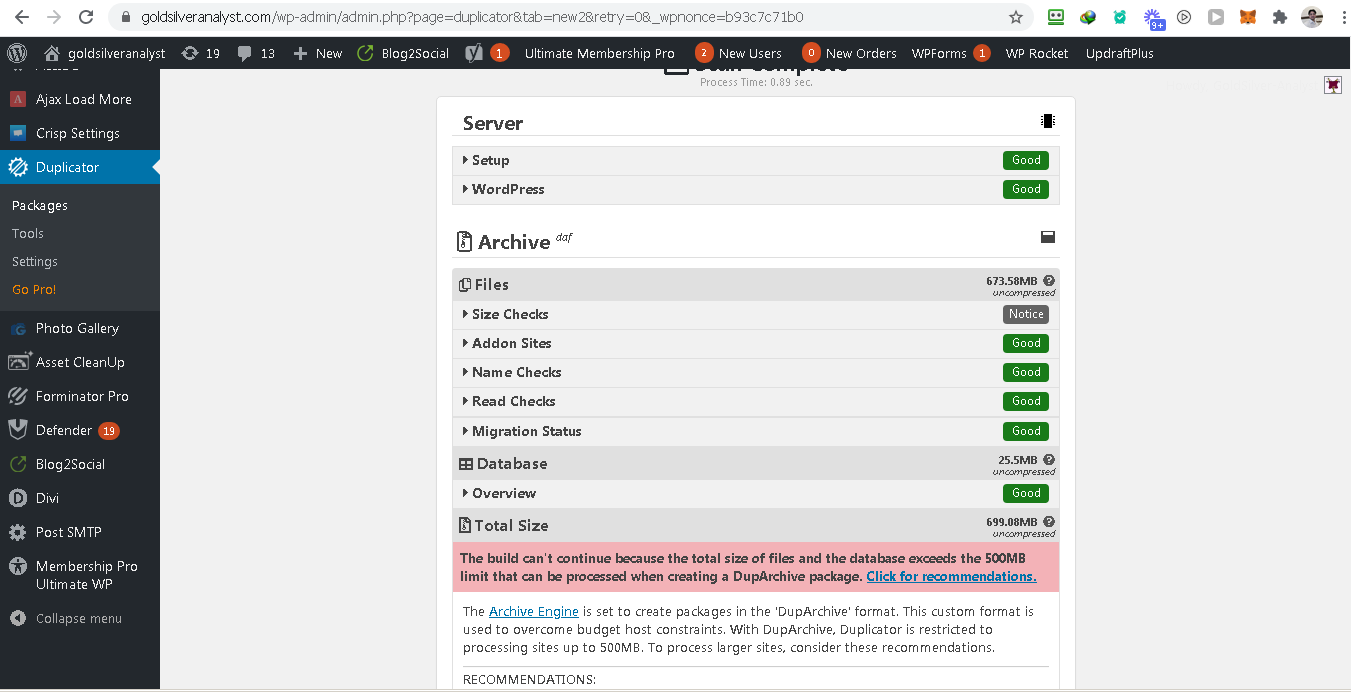Click the browser back arrow
The image size is (1351, 692).
tap(22, 17)
